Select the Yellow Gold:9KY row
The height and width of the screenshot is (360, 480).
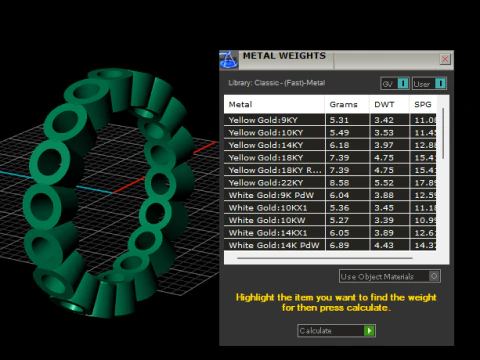coord(330,120)
